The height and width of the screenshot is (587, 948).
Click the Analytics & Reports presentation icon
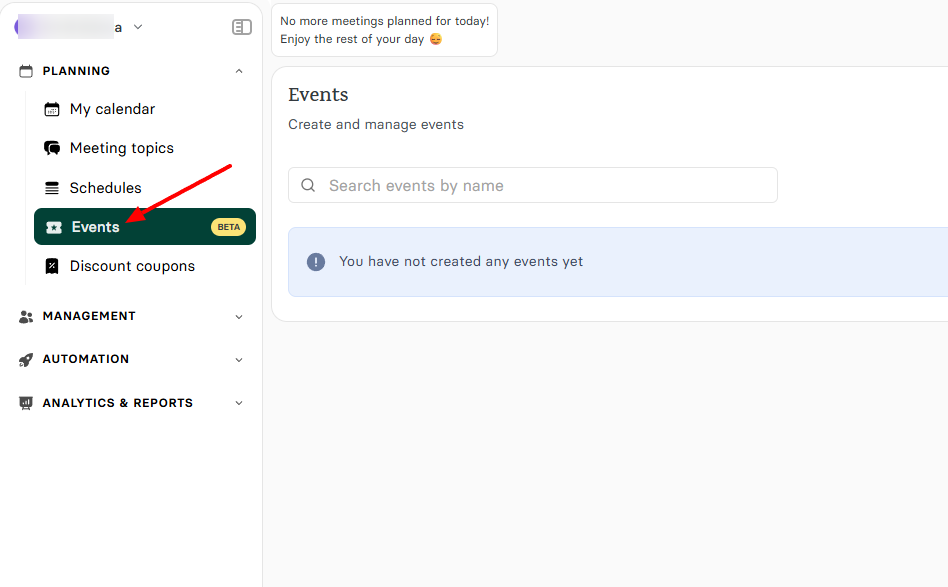24,403
